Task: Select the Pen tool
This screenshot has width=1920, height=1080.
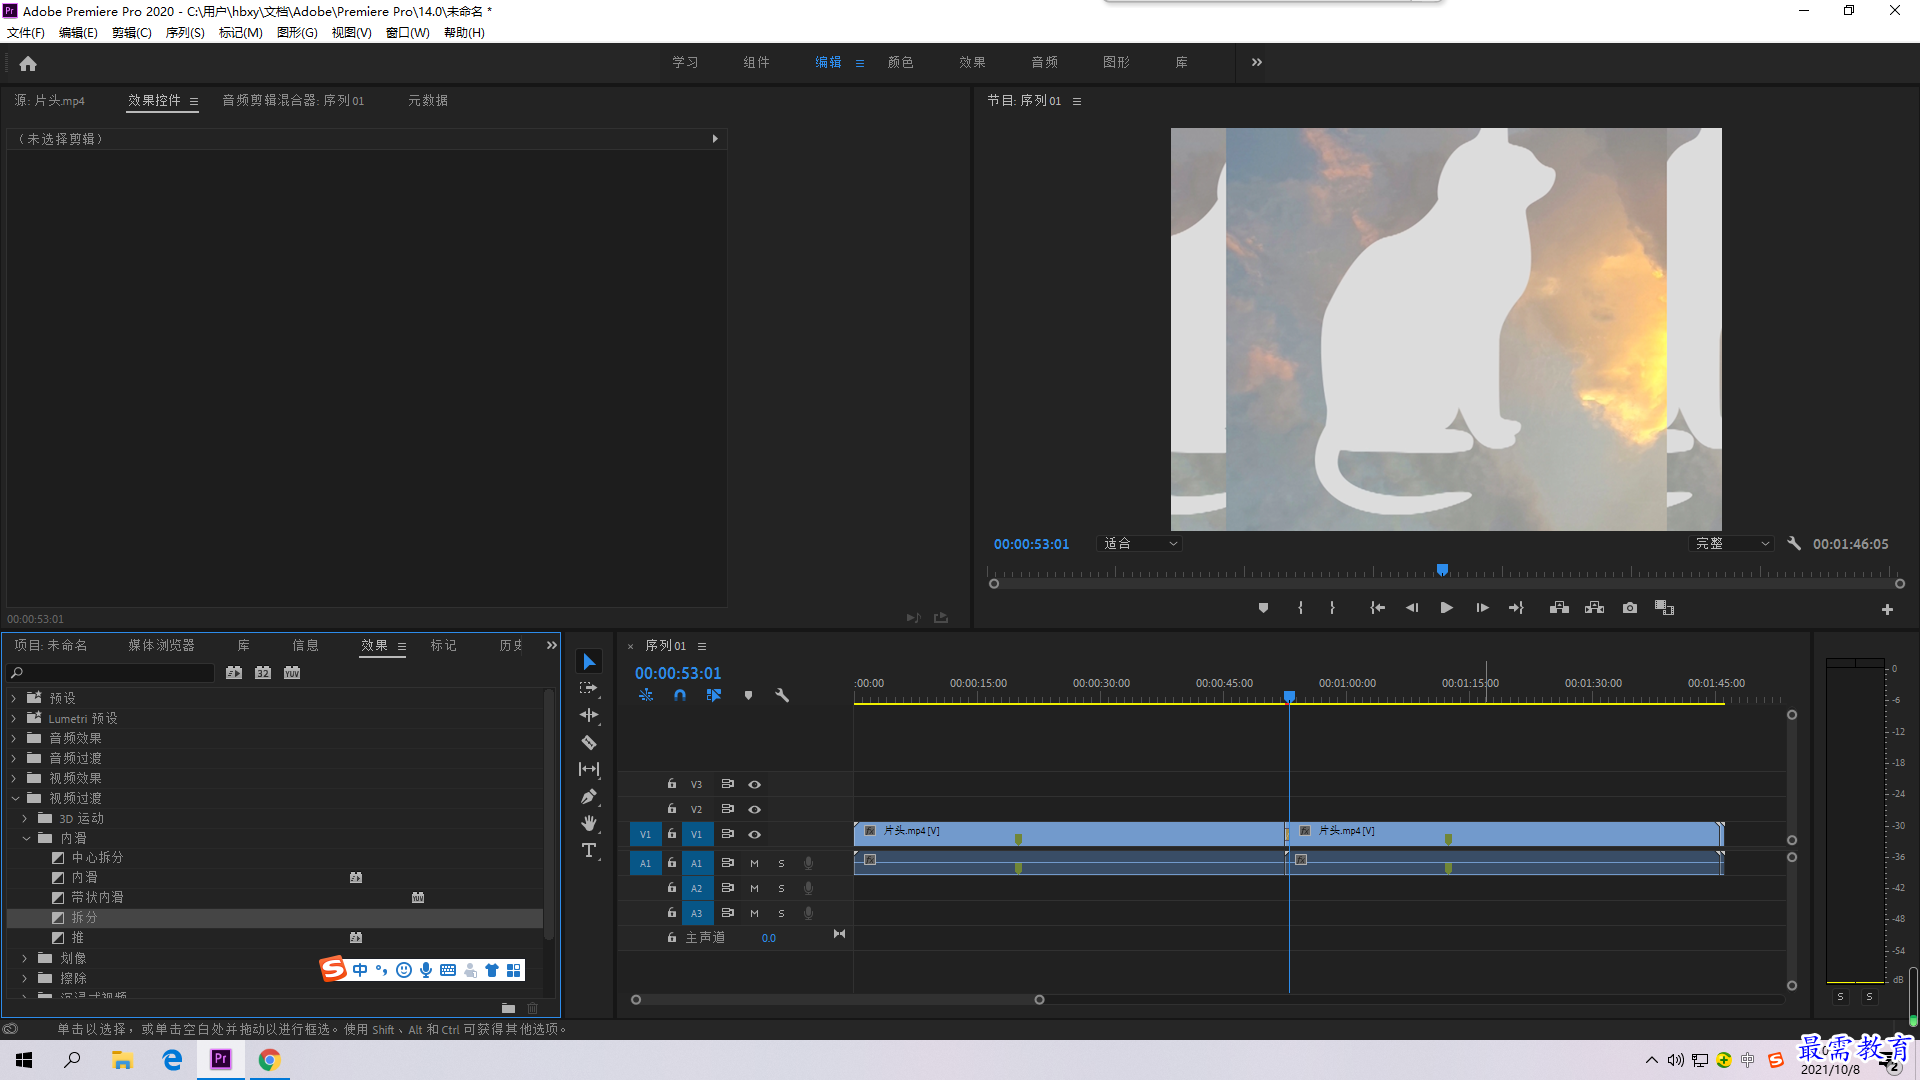Action: pyautogui.click(x=589, y=797)
